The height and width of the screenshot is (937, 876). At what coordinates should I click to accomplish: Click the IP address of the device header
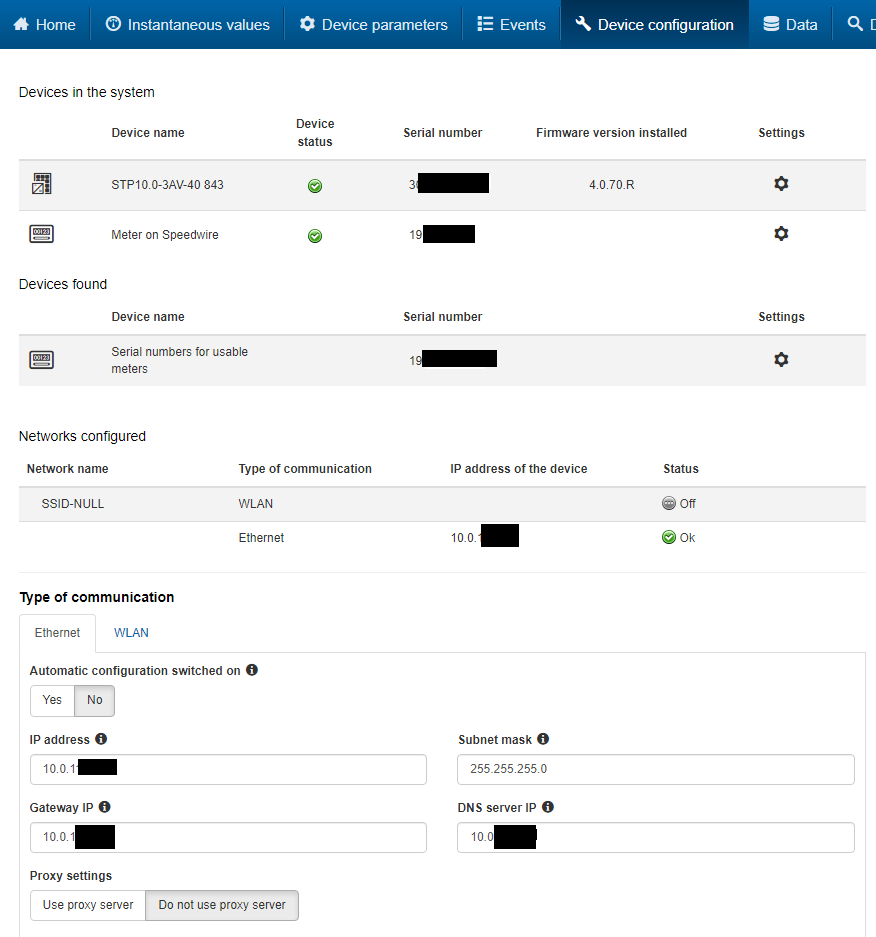519,468
